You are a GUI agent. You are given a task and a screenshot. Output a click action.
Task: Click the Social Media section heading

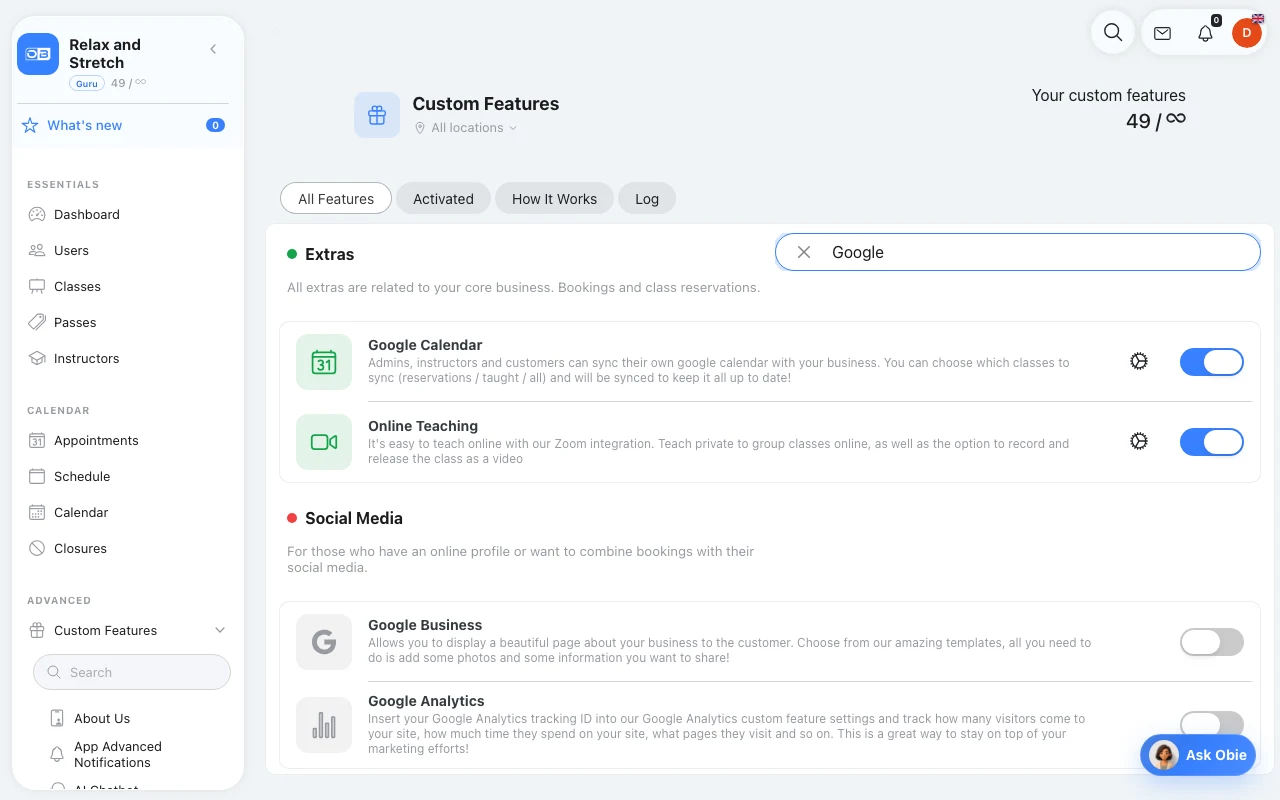(354, 518)
